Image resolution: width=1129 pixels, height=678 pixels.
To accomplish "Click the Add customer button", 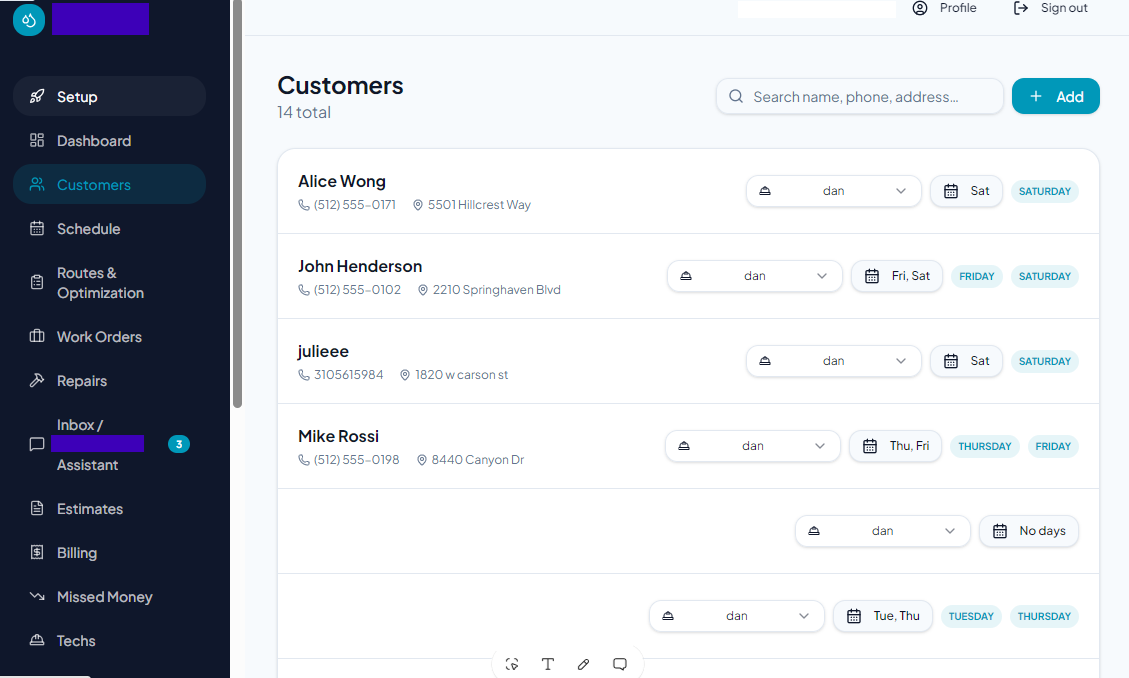I will (x=1056, y=96).
